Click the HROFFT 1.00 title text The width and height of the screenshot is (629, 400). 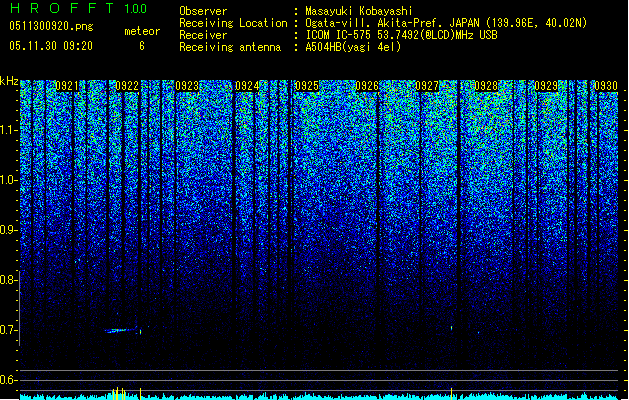(x=78, y=8)
